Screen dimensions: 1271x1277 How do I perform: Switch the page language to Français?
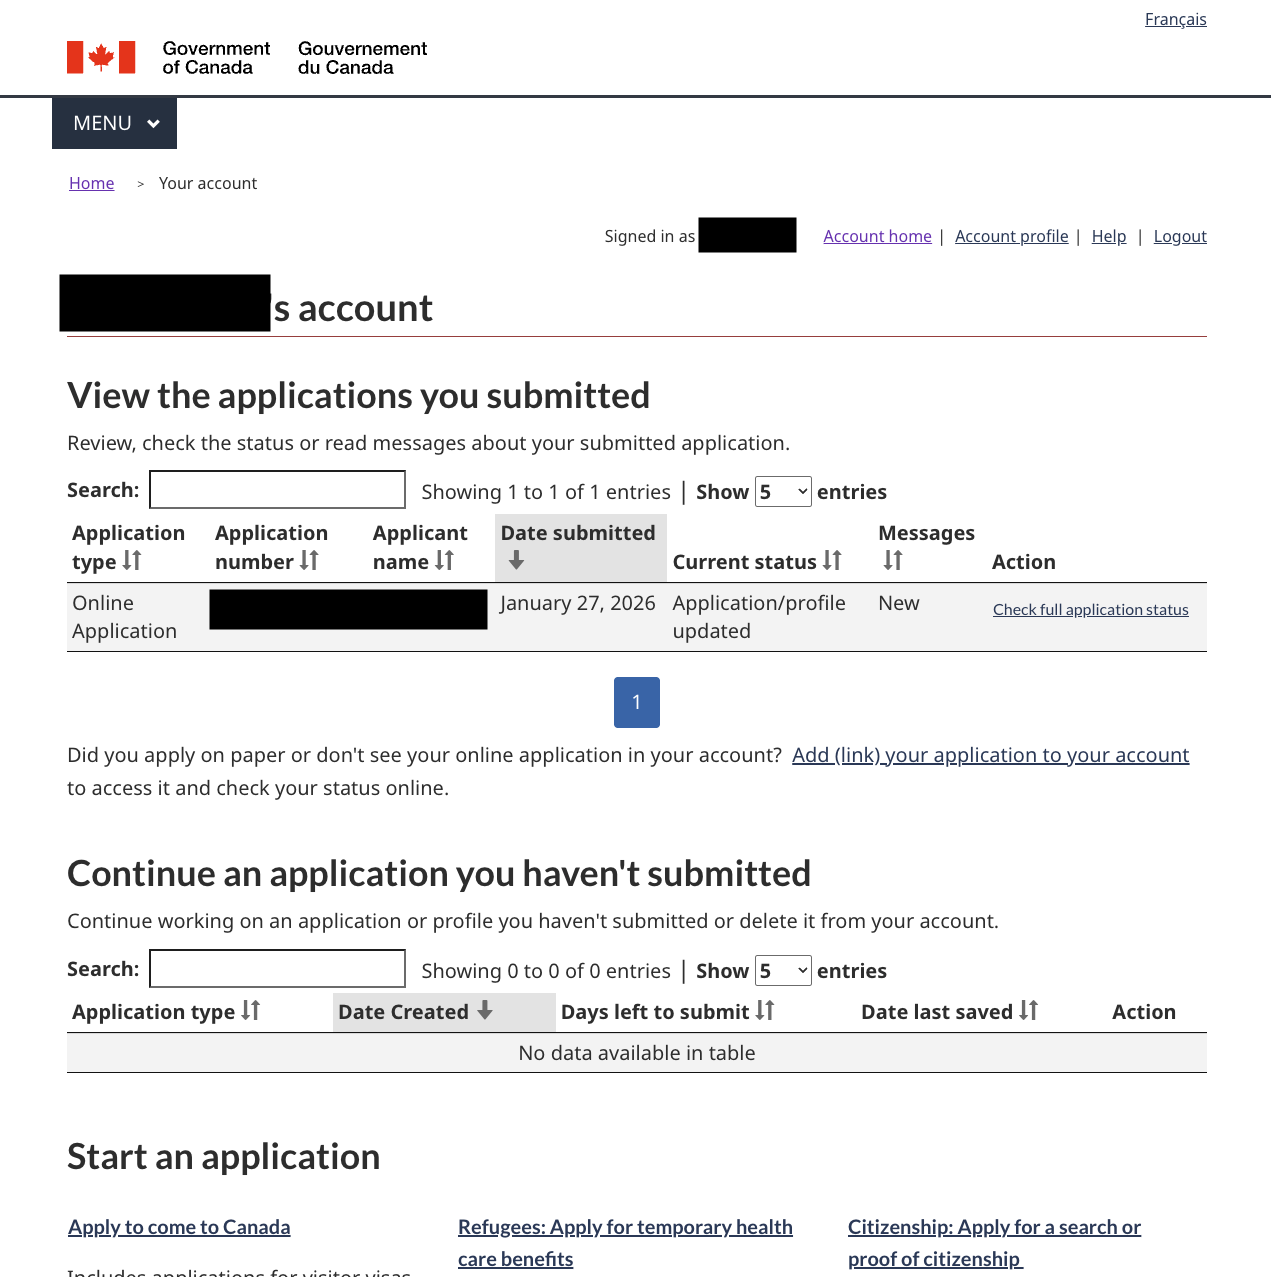pyautogui.click(x=1176, y=18)
